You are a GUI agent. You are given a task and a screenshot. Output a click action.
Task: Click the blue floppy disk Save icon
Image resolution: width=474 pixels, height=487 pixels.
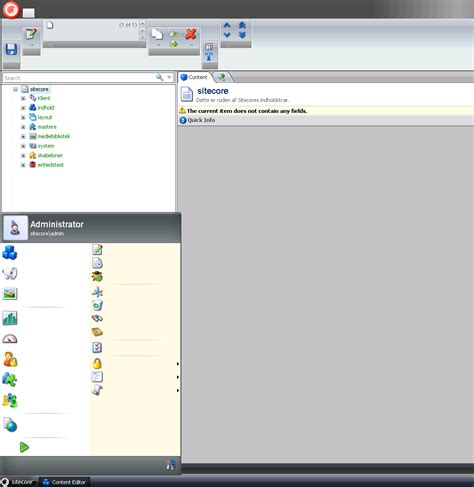point(11,50)
